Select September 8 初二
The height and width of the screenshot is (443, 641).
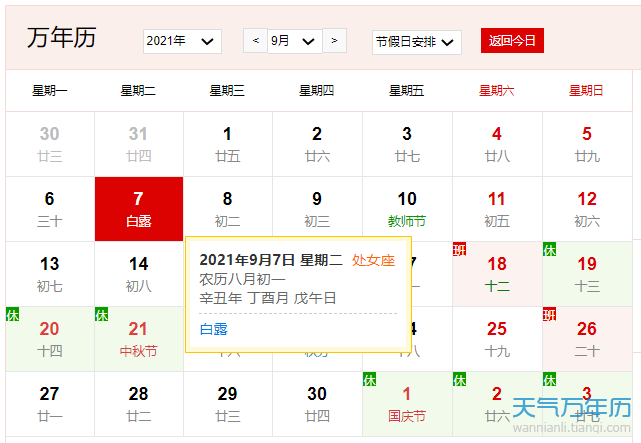pos(228,207)
